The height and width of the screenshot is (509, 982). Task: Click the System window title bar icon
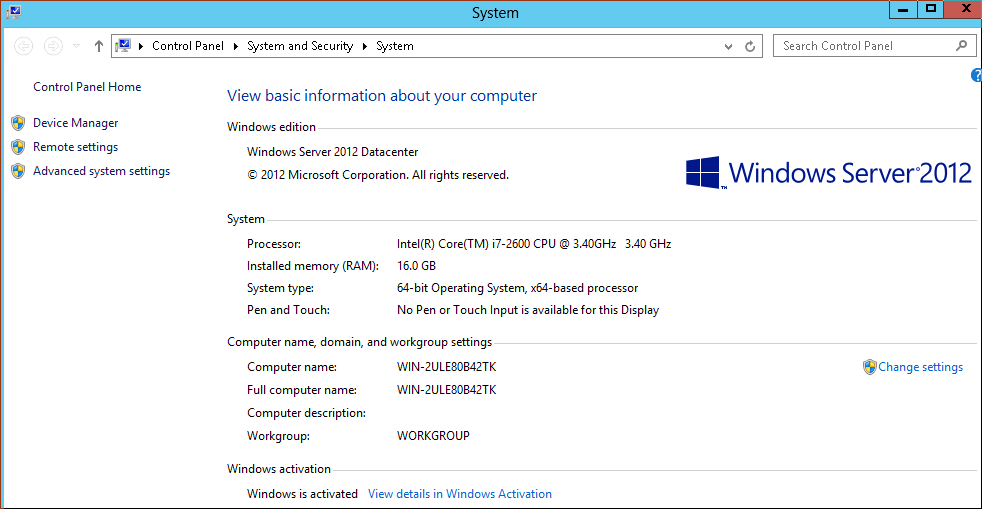pyautogui.click(x=13, y=13)
